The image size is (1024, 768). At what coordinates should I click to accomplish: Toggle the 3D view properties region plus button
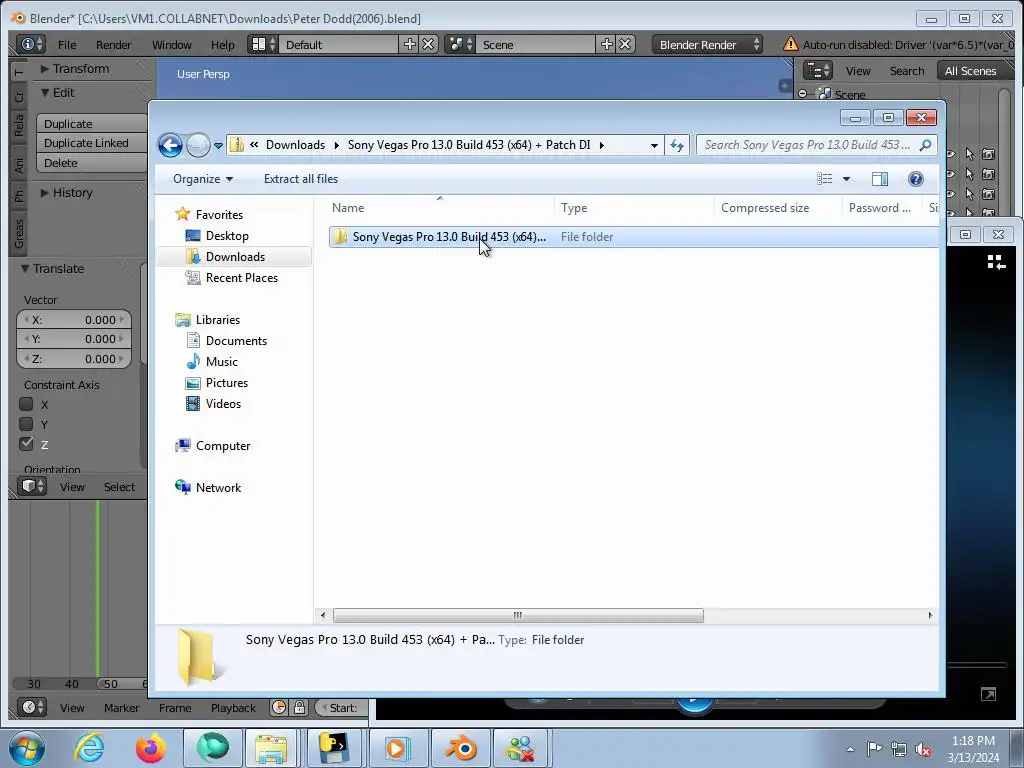[x=784, y=86]
